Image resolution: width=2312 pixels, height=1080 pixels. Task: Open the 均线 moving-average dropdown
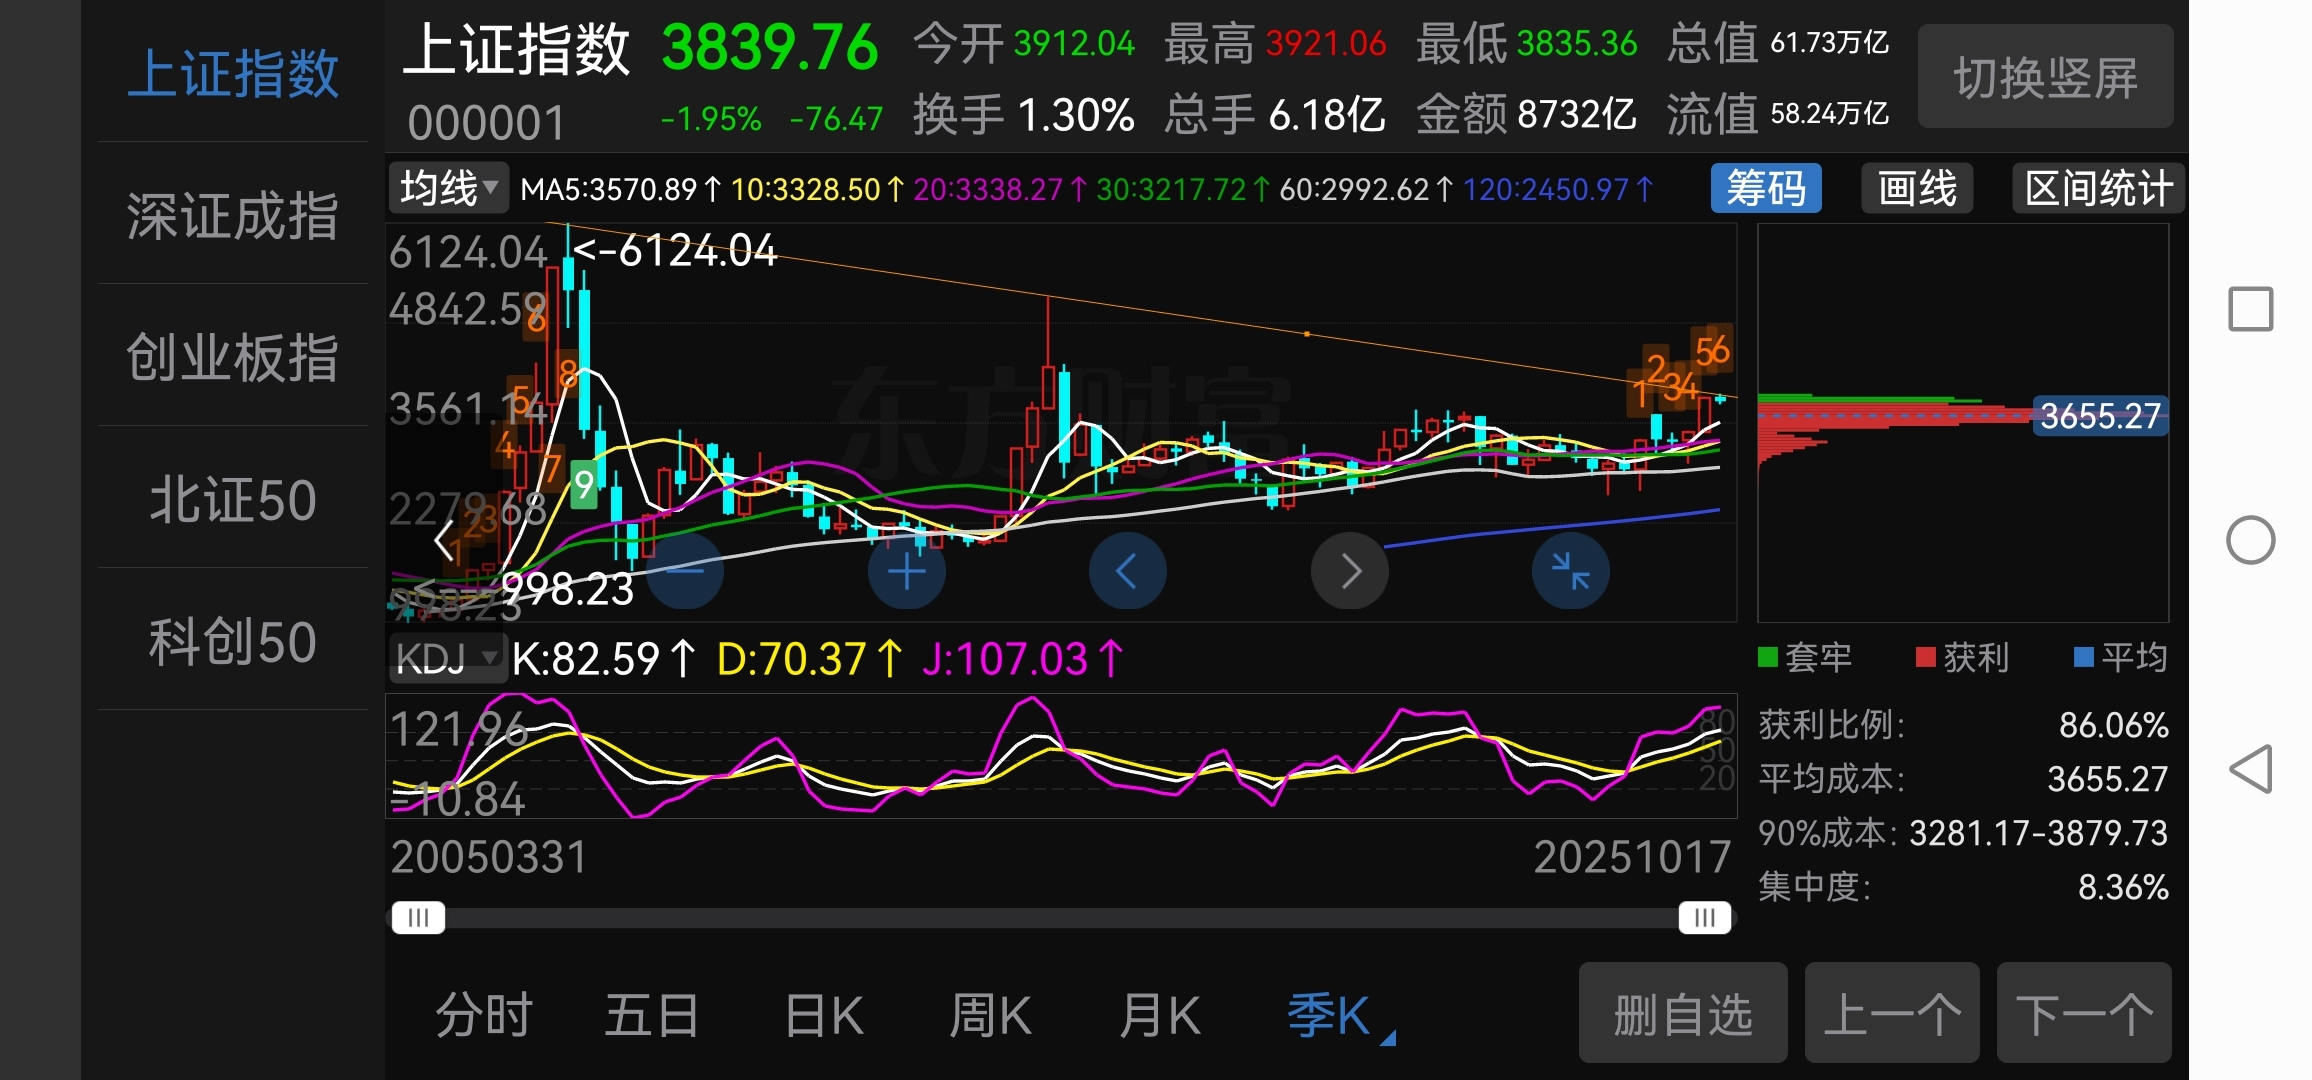(x=448, y=187)
